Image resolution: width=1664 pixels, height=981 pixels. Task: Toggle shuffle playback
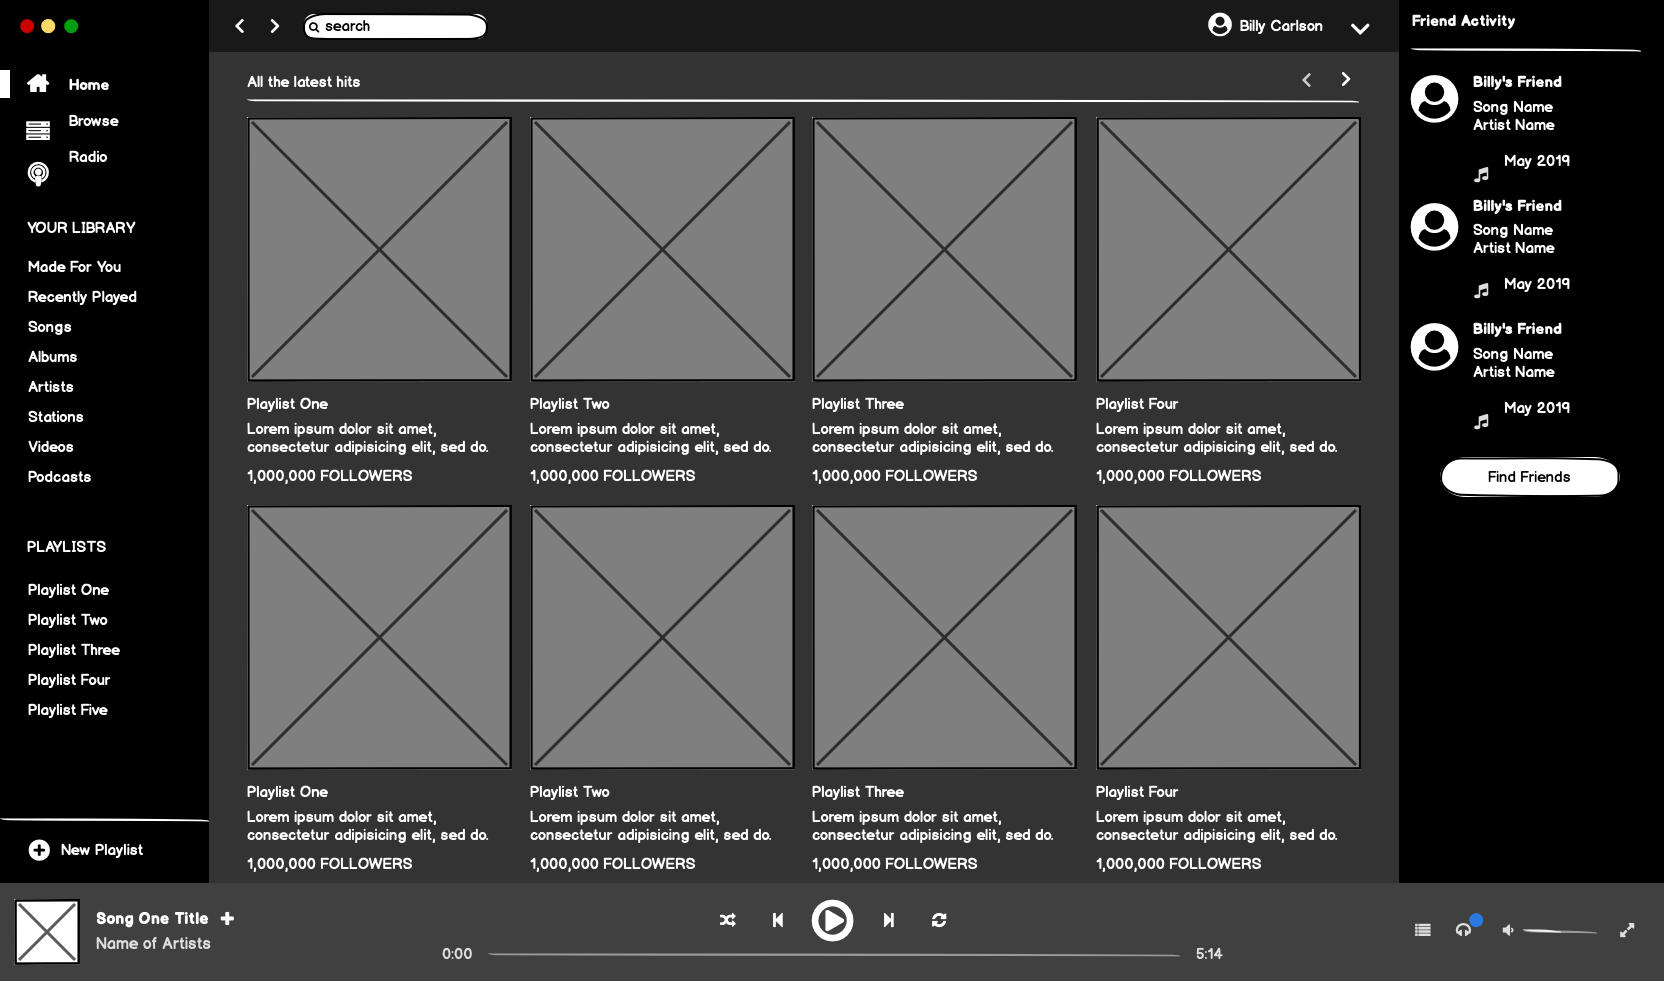click(x=728, y=920)
